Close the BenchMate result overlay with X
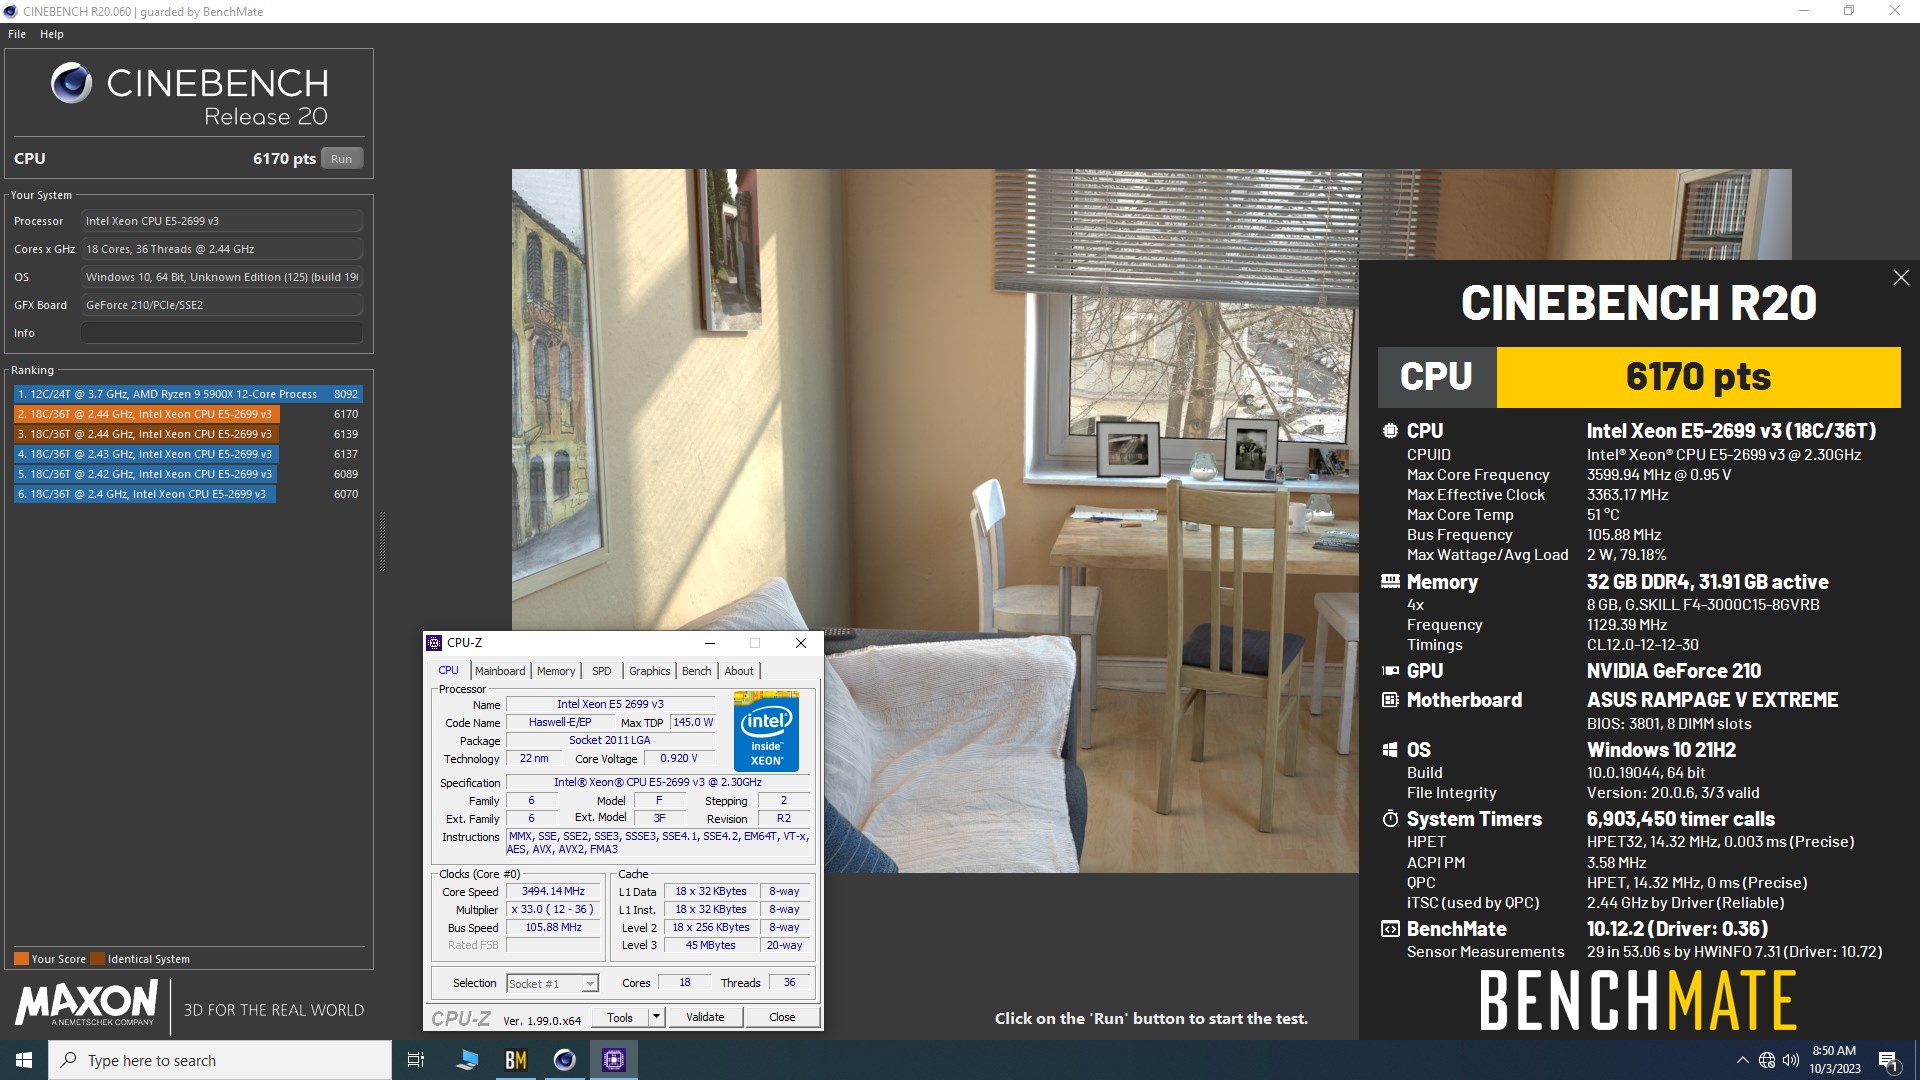Viewport: 1920px width, 1080px height. coord(1901,278)
